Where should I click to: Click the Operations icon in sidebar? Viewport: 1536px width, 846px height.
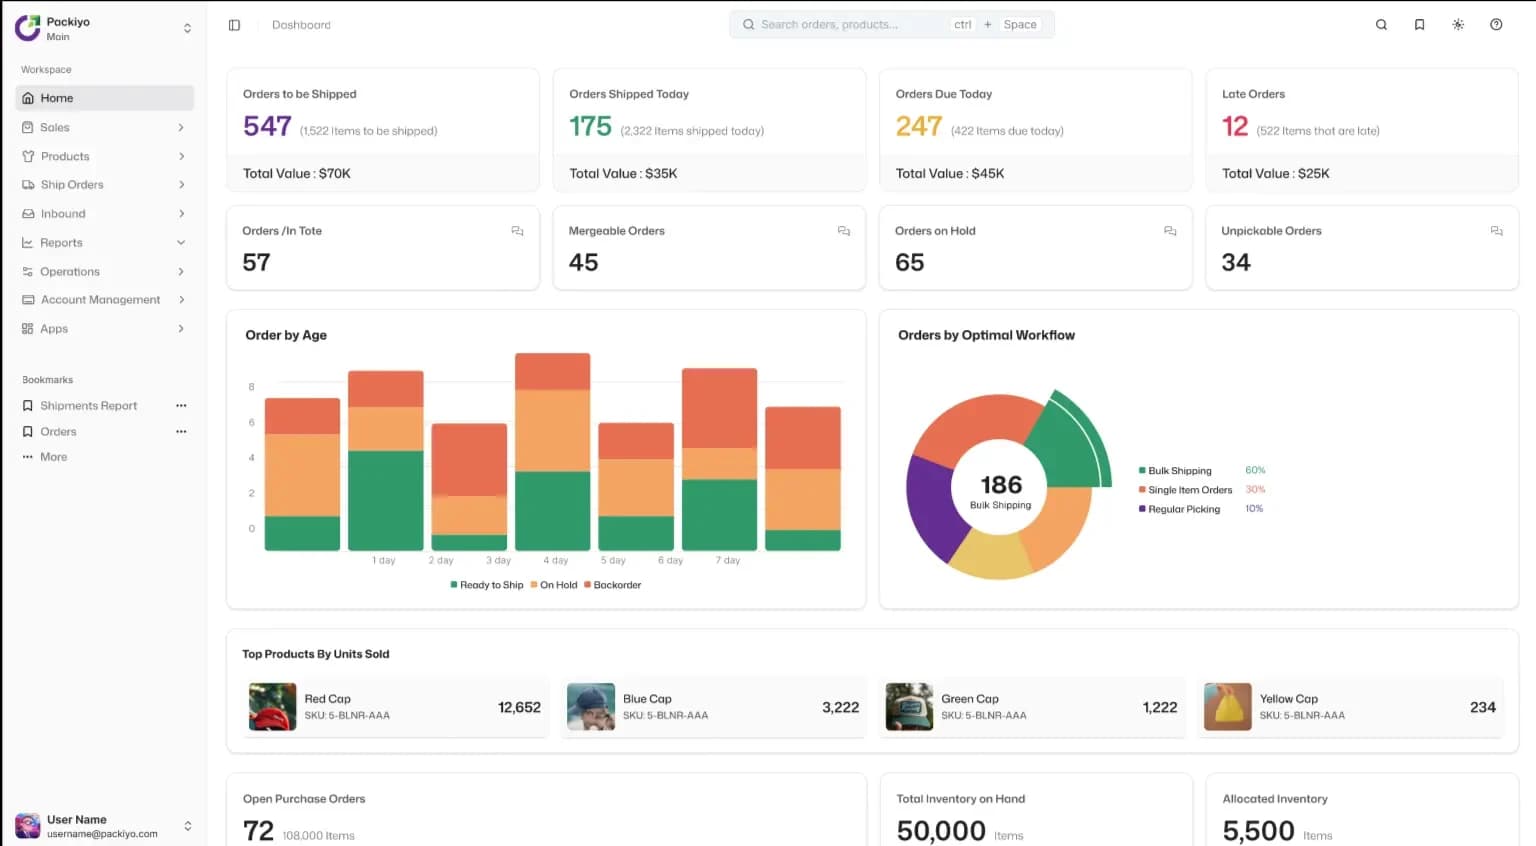click(28, 272)
